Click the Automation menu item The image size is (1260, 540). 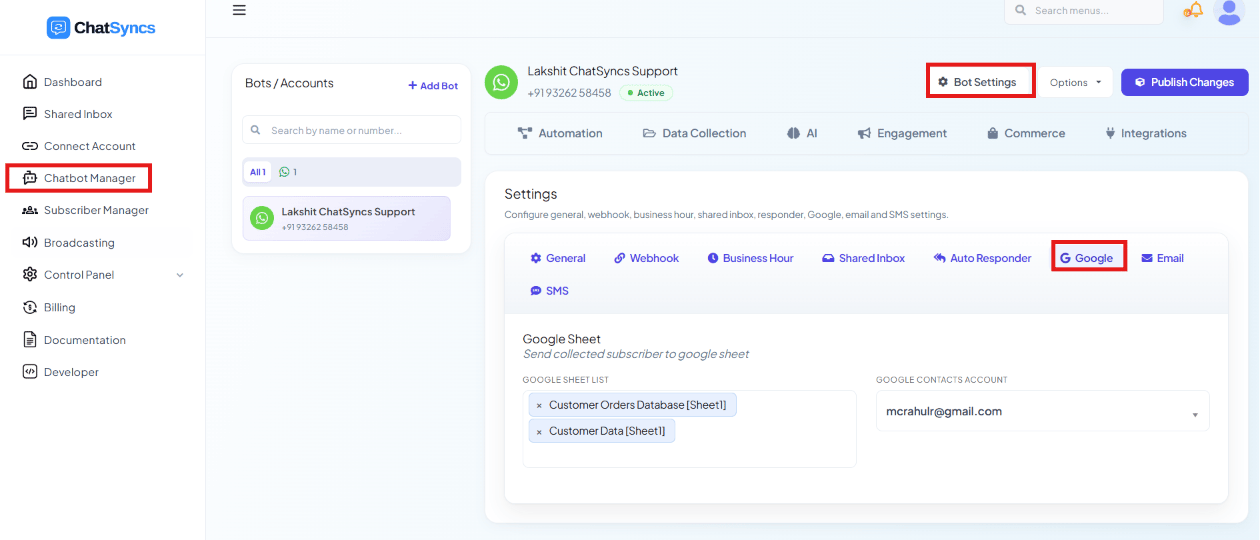coord(560,133)
